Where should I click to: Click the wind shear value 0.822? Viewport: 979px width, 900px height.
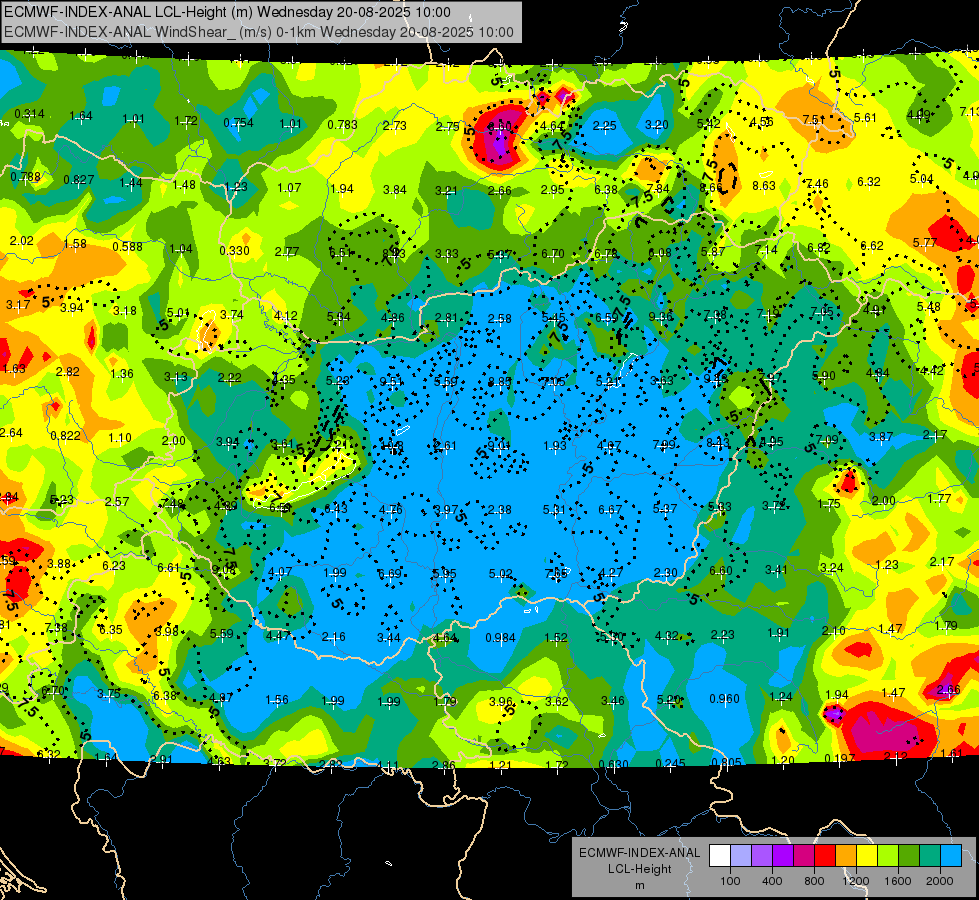(65, 436)
